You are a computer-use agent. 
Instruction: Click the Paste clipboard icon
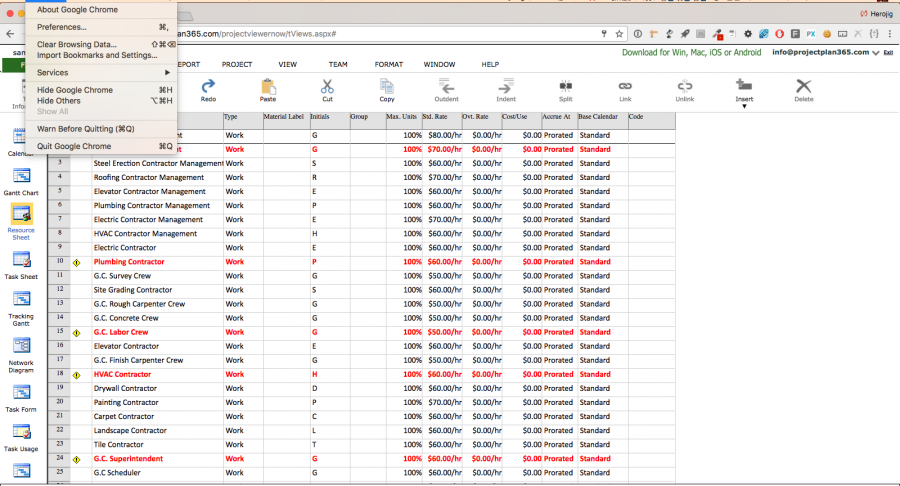268,87
